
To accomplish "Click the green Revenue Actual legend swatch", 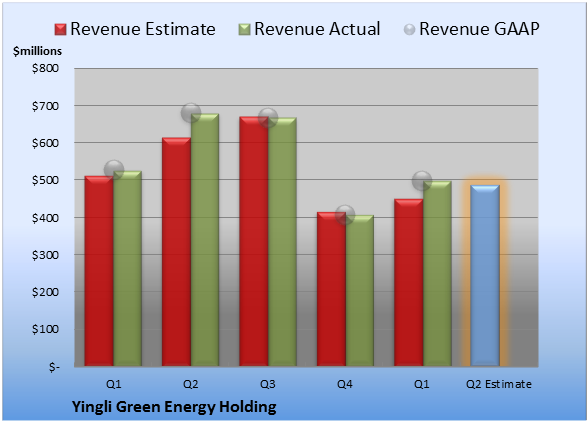I will (x=244, y=30).
